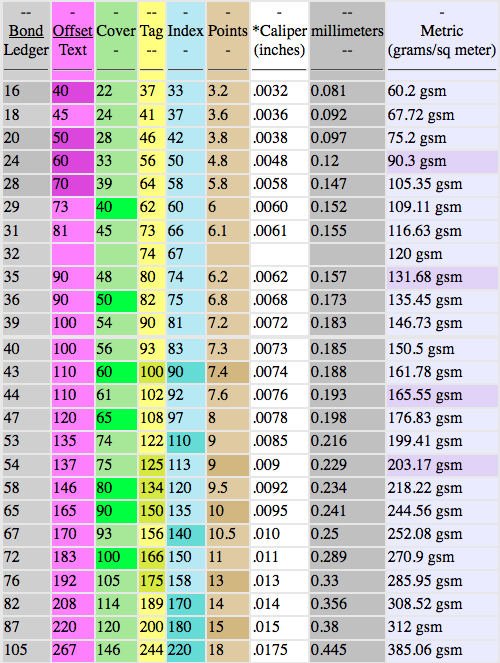The image size is (500, 663).
Task: Click the Text label under Offset
Action: tap(73, 50)
